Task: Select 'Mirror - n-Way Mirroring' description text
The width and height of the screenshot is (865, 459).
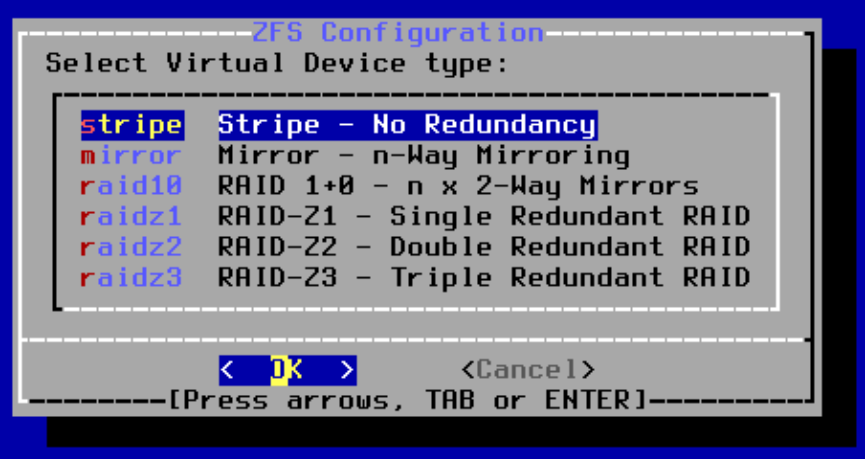Action: click(424, 155)
